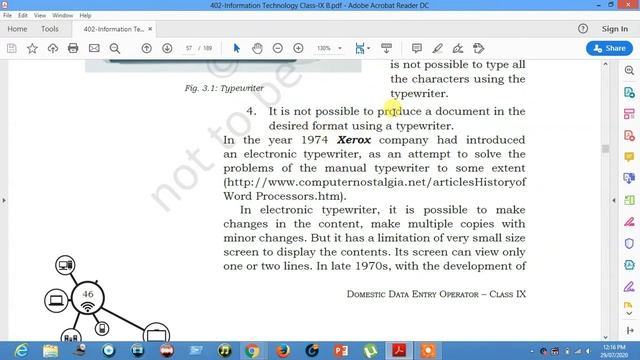640x360 pixels.
Task: Open the teal PDF tool in the right pane
Action: click(629, 265)
